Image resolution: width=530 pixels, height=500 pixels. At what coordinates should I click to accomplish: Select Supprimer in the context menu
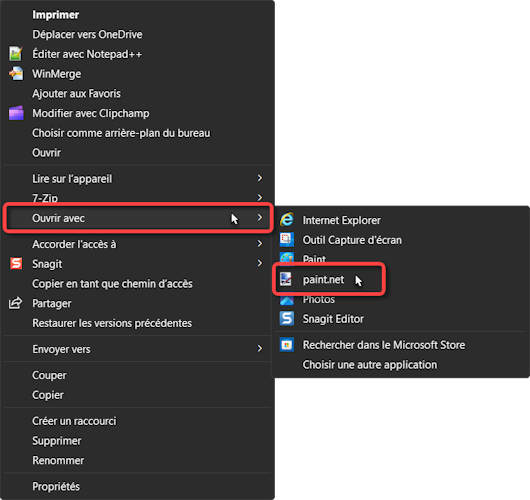point(138,441)
